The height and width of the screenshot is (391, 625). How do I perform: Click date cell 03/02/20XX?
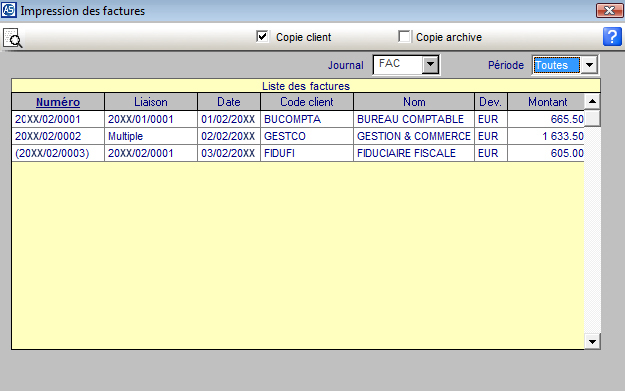click(229, 153)
